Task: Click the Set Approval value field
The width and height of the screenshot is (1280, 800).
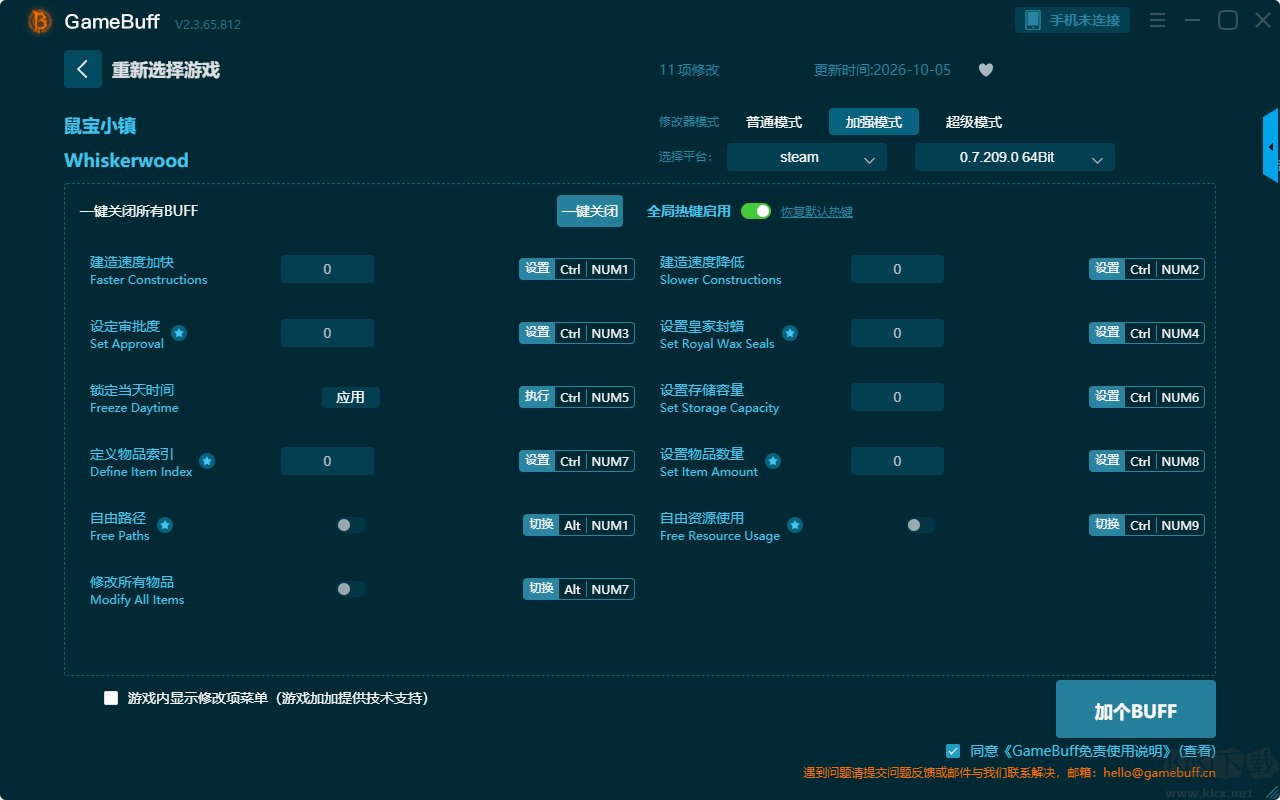Action: click(327, 333)
